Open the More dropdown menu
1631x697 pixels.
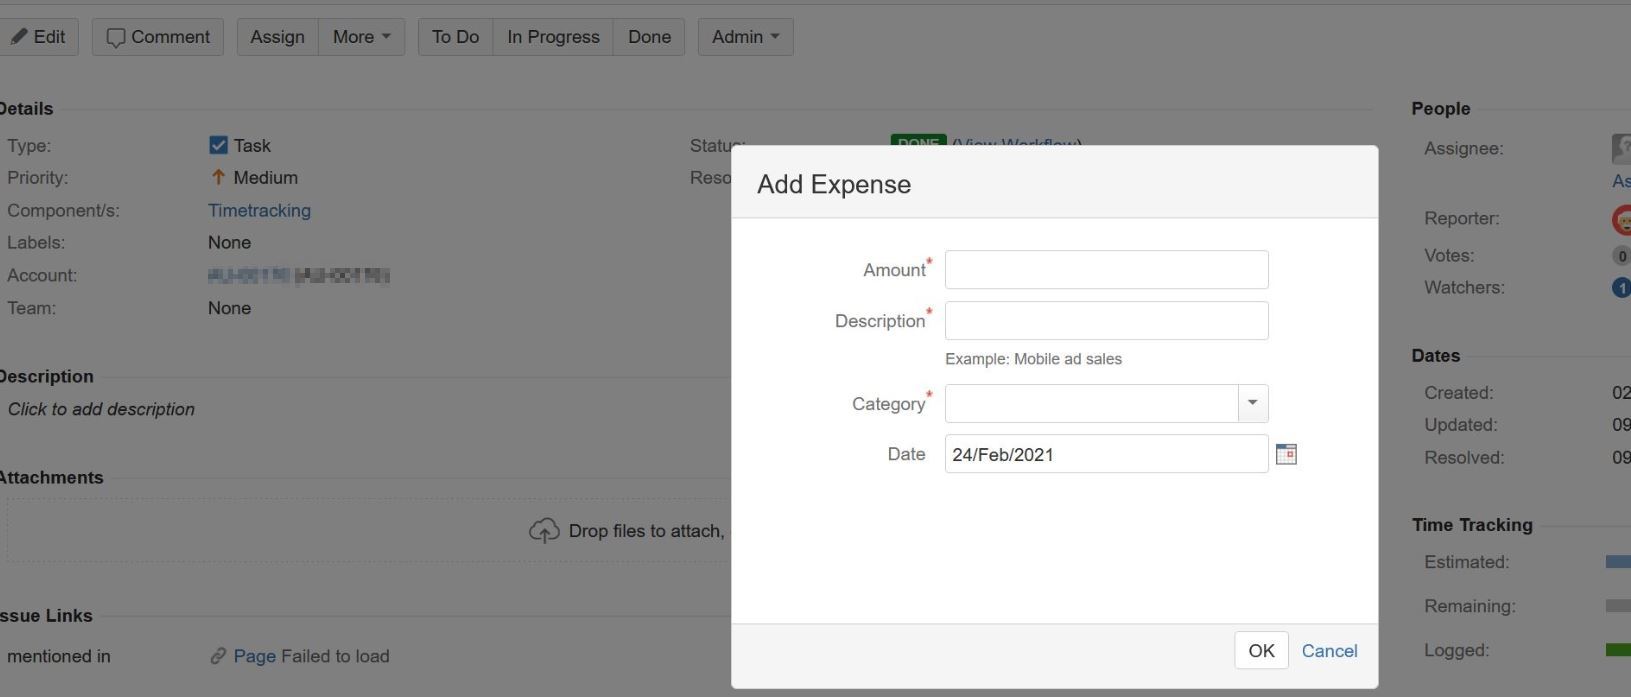[361, 37]
